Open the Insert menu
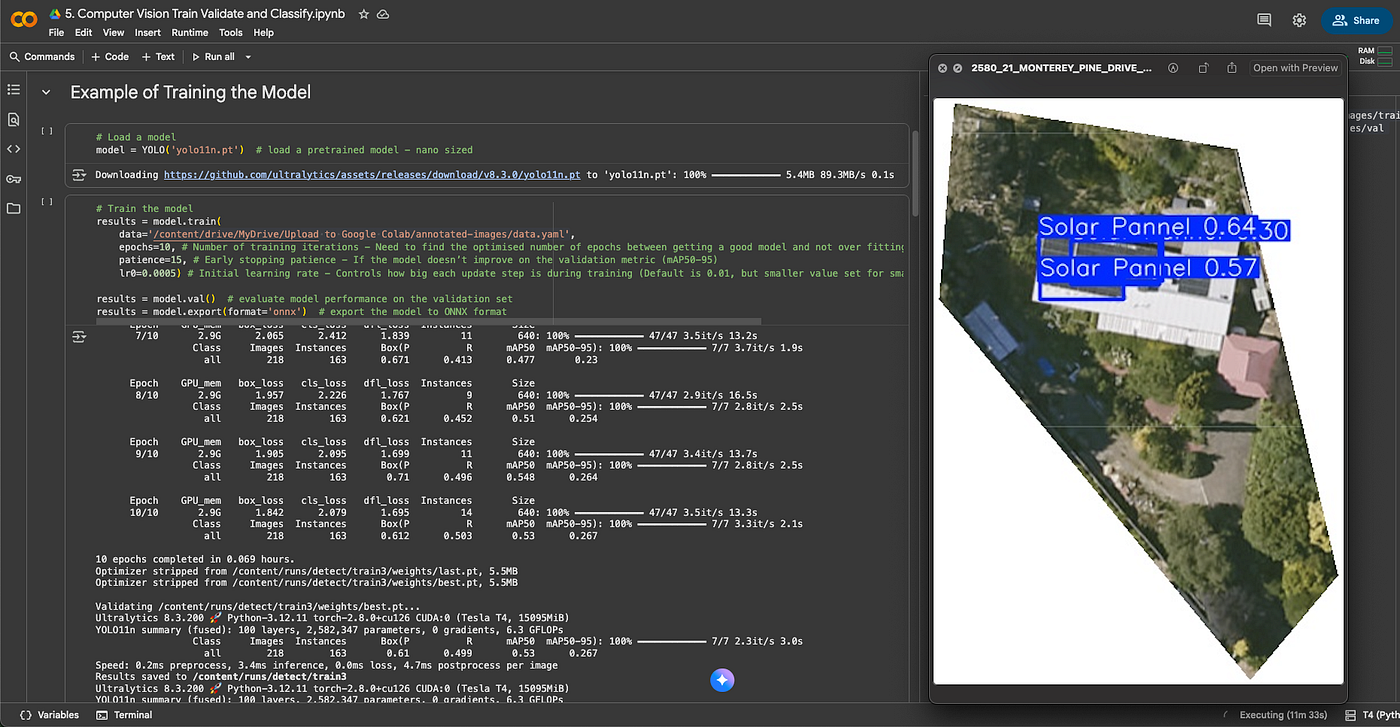This screenshot has width=1400, height=727. coord(147,33)
